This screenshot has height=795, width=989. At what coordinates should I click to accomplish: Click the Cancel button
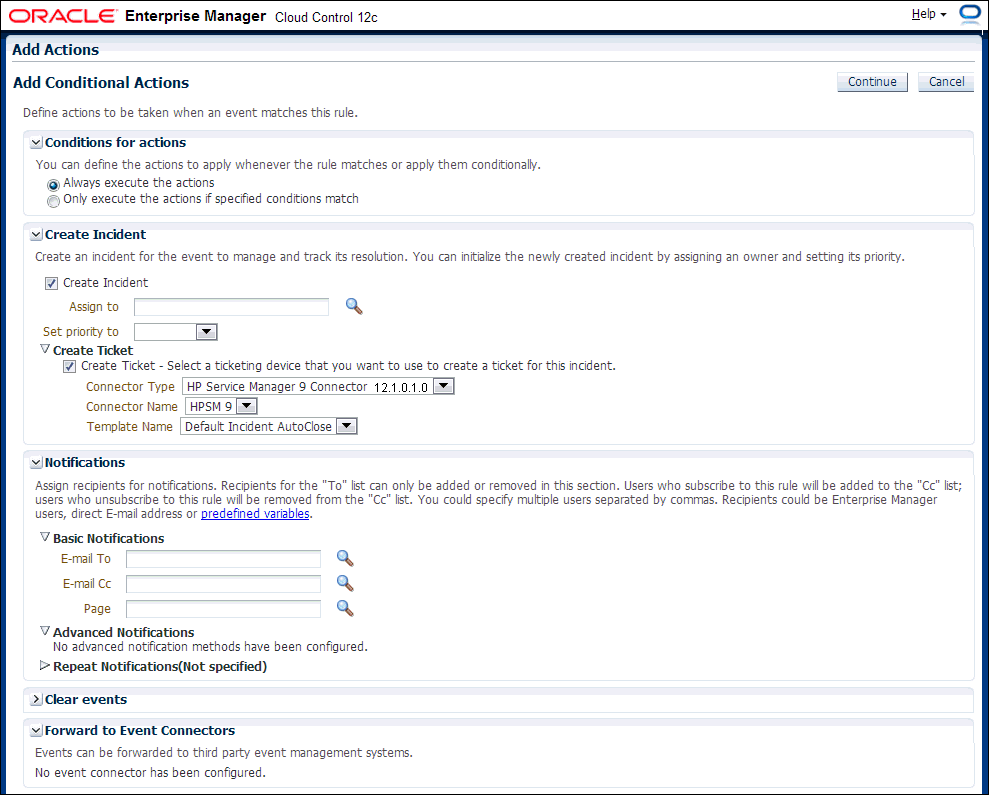(946, 82)
